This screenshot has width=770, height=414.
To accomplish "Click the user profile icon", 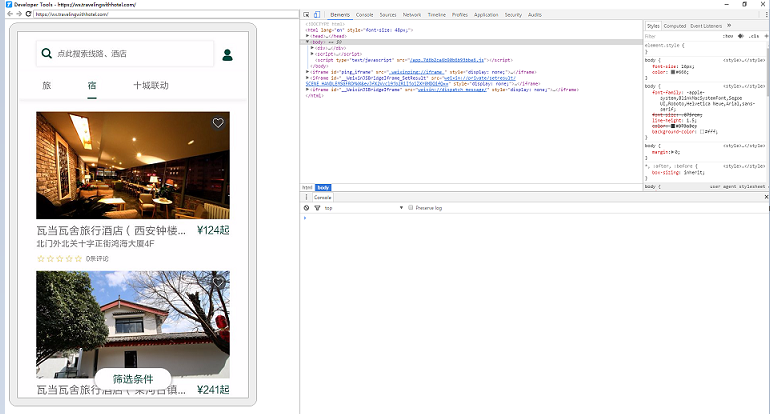I will 228,54.
